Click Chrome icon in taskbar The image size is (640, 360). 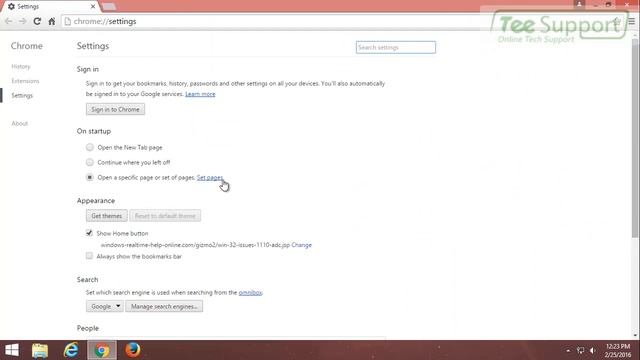102,350
